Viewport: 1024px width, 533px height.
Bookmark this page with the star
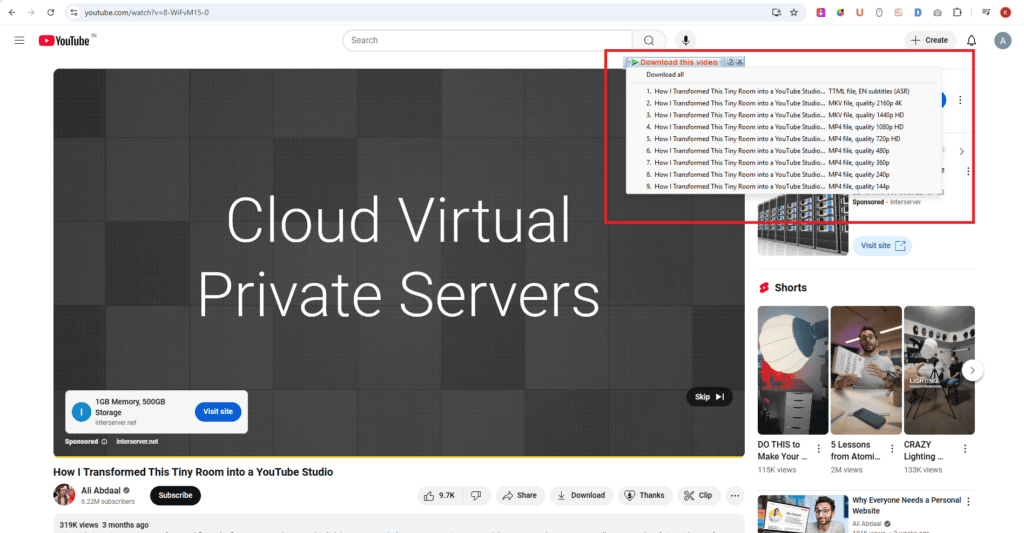[x=794, y=12]
